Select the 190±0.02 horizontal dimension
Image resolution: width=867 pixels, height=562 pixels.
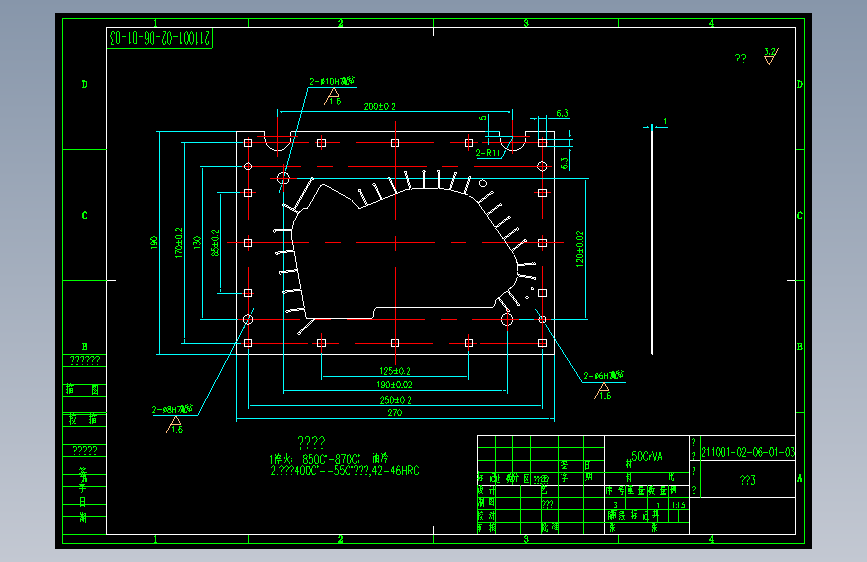pyautogui.click(x=394, y=384)
